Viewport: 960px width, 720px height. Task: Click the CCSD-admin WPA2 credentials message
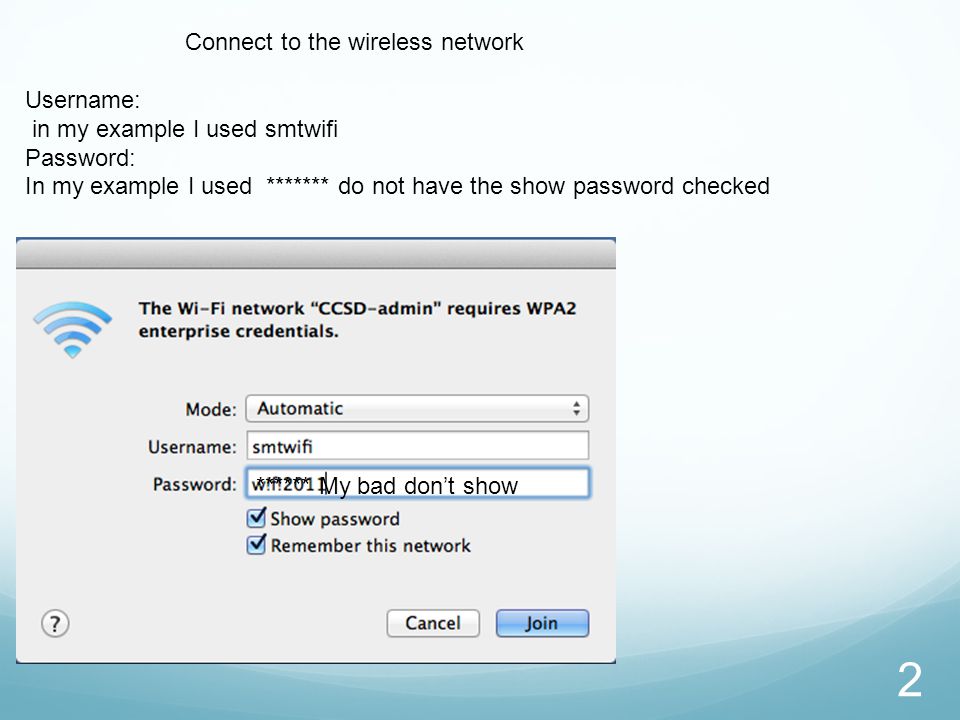click(x=358, y=320)
